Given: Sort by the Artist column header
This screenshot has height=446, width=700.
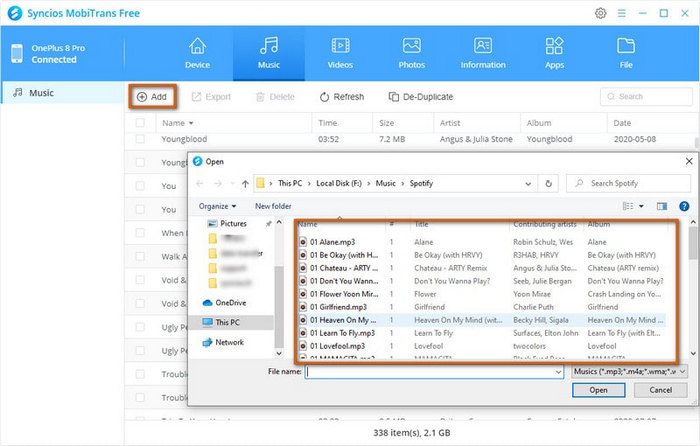Looking at the screenshot, I should [450, 123].
